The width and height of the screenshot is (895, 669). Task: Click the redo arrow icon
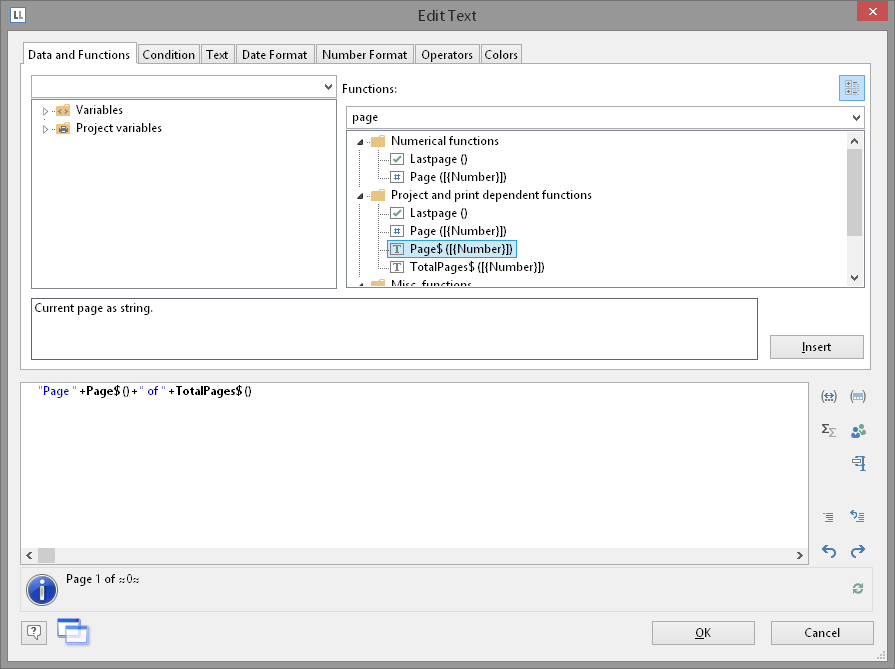tap(857, 551)
